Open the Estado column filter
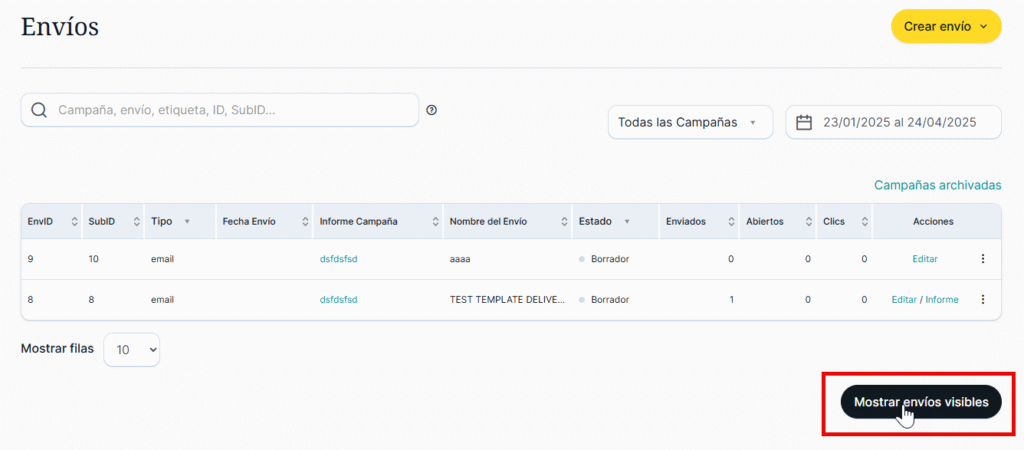The width and height of the screenshot is (1024, 450). (x=627, y=221)
